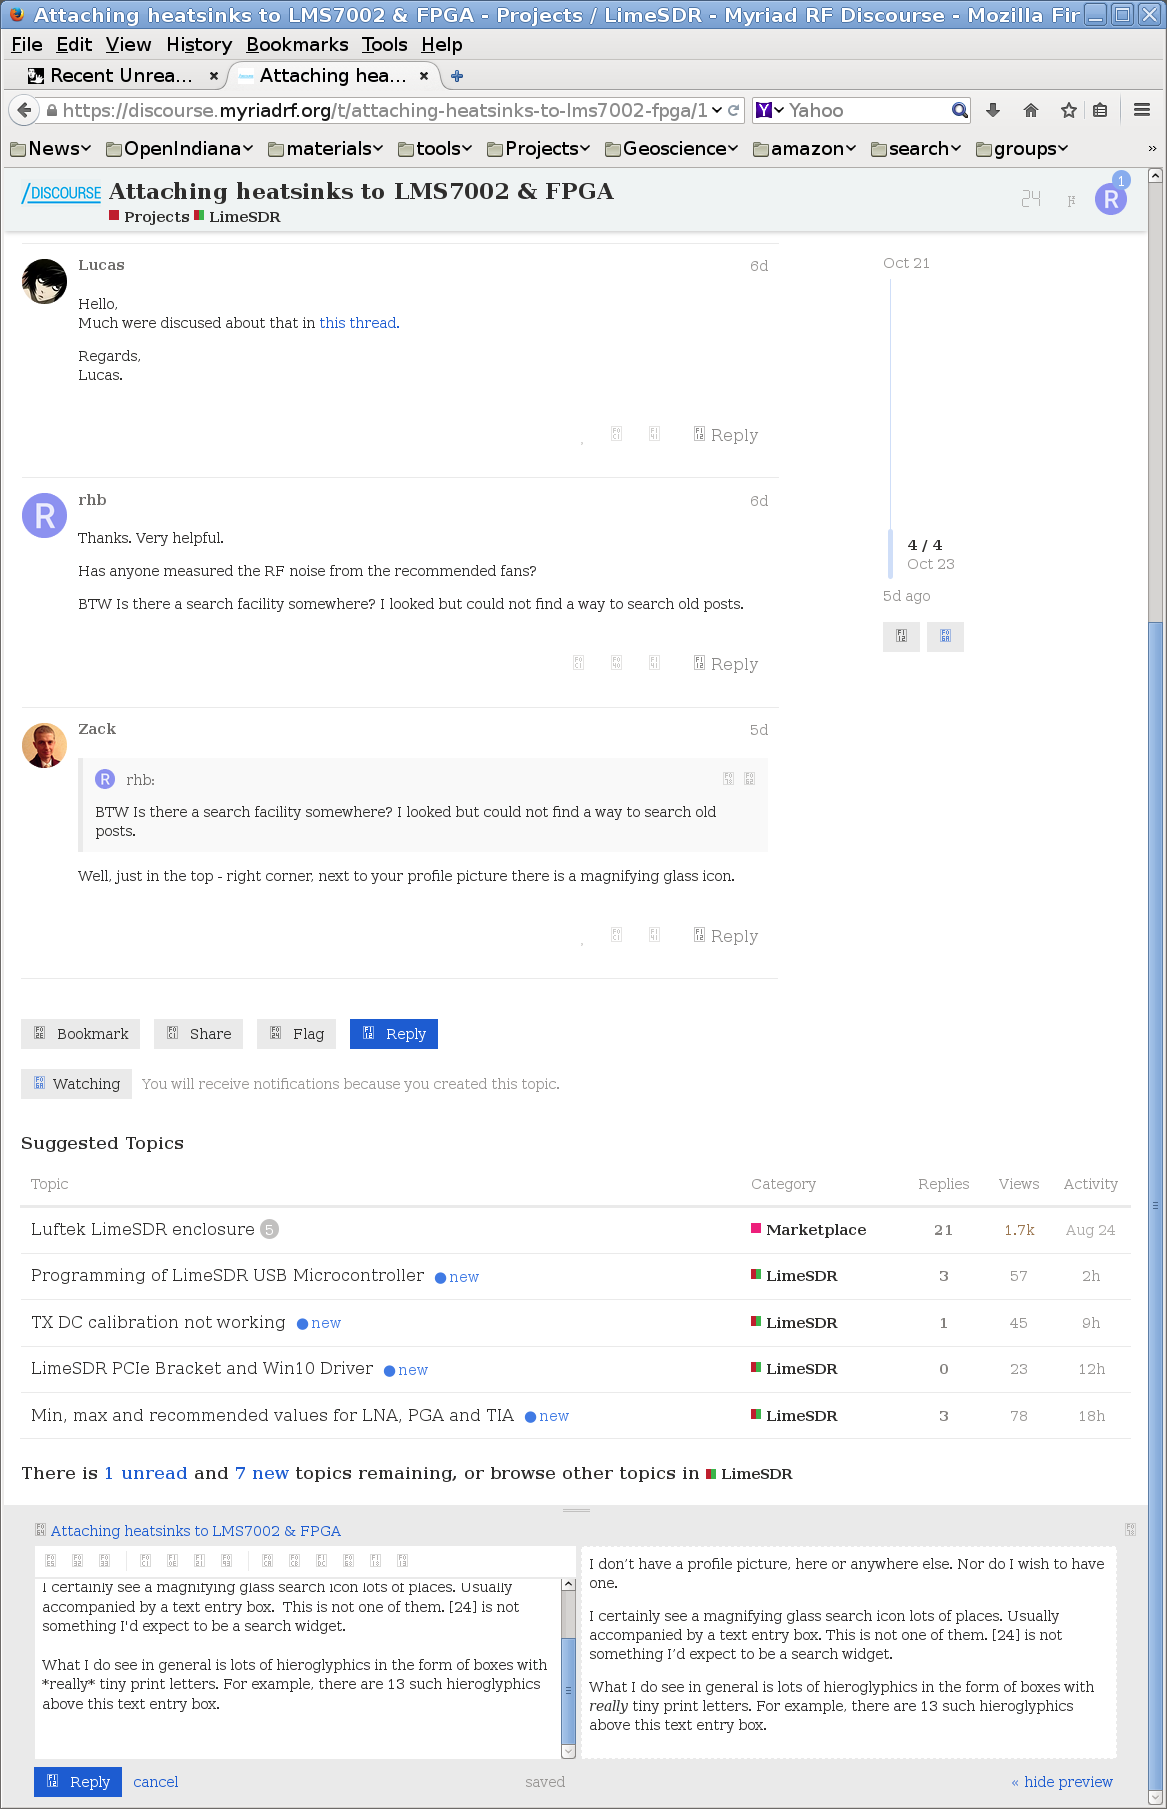This screenshot has width=1167, height=1809.
Task: Collapse the composer using the top-right glyph
Action: click(x=1130, y=1530)
